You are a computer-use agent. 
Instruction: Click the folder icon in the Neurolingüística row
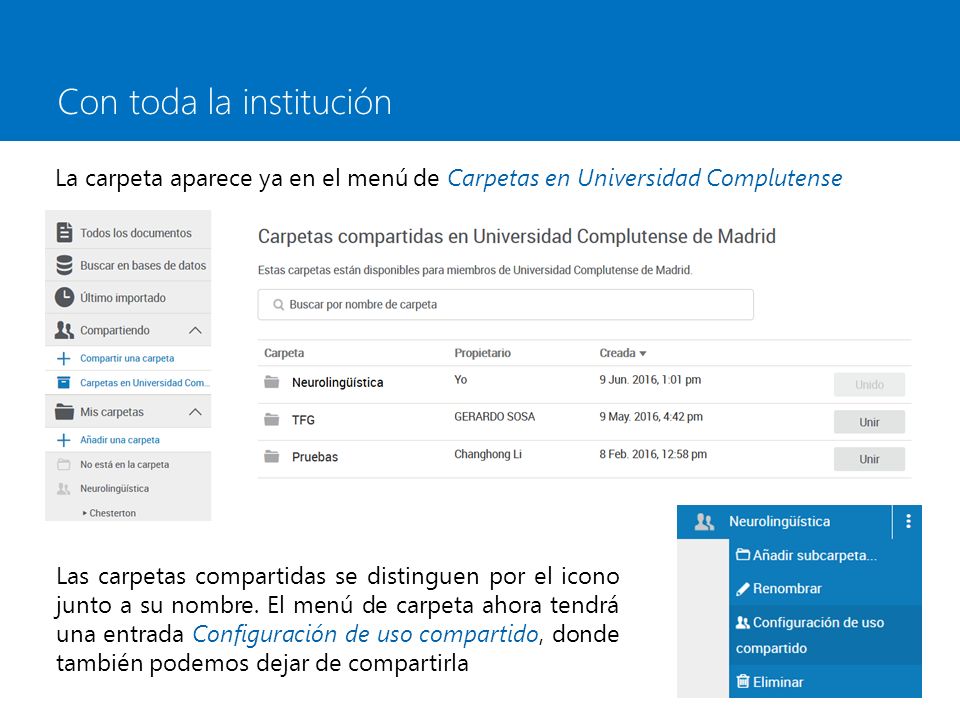pos(272,382)
